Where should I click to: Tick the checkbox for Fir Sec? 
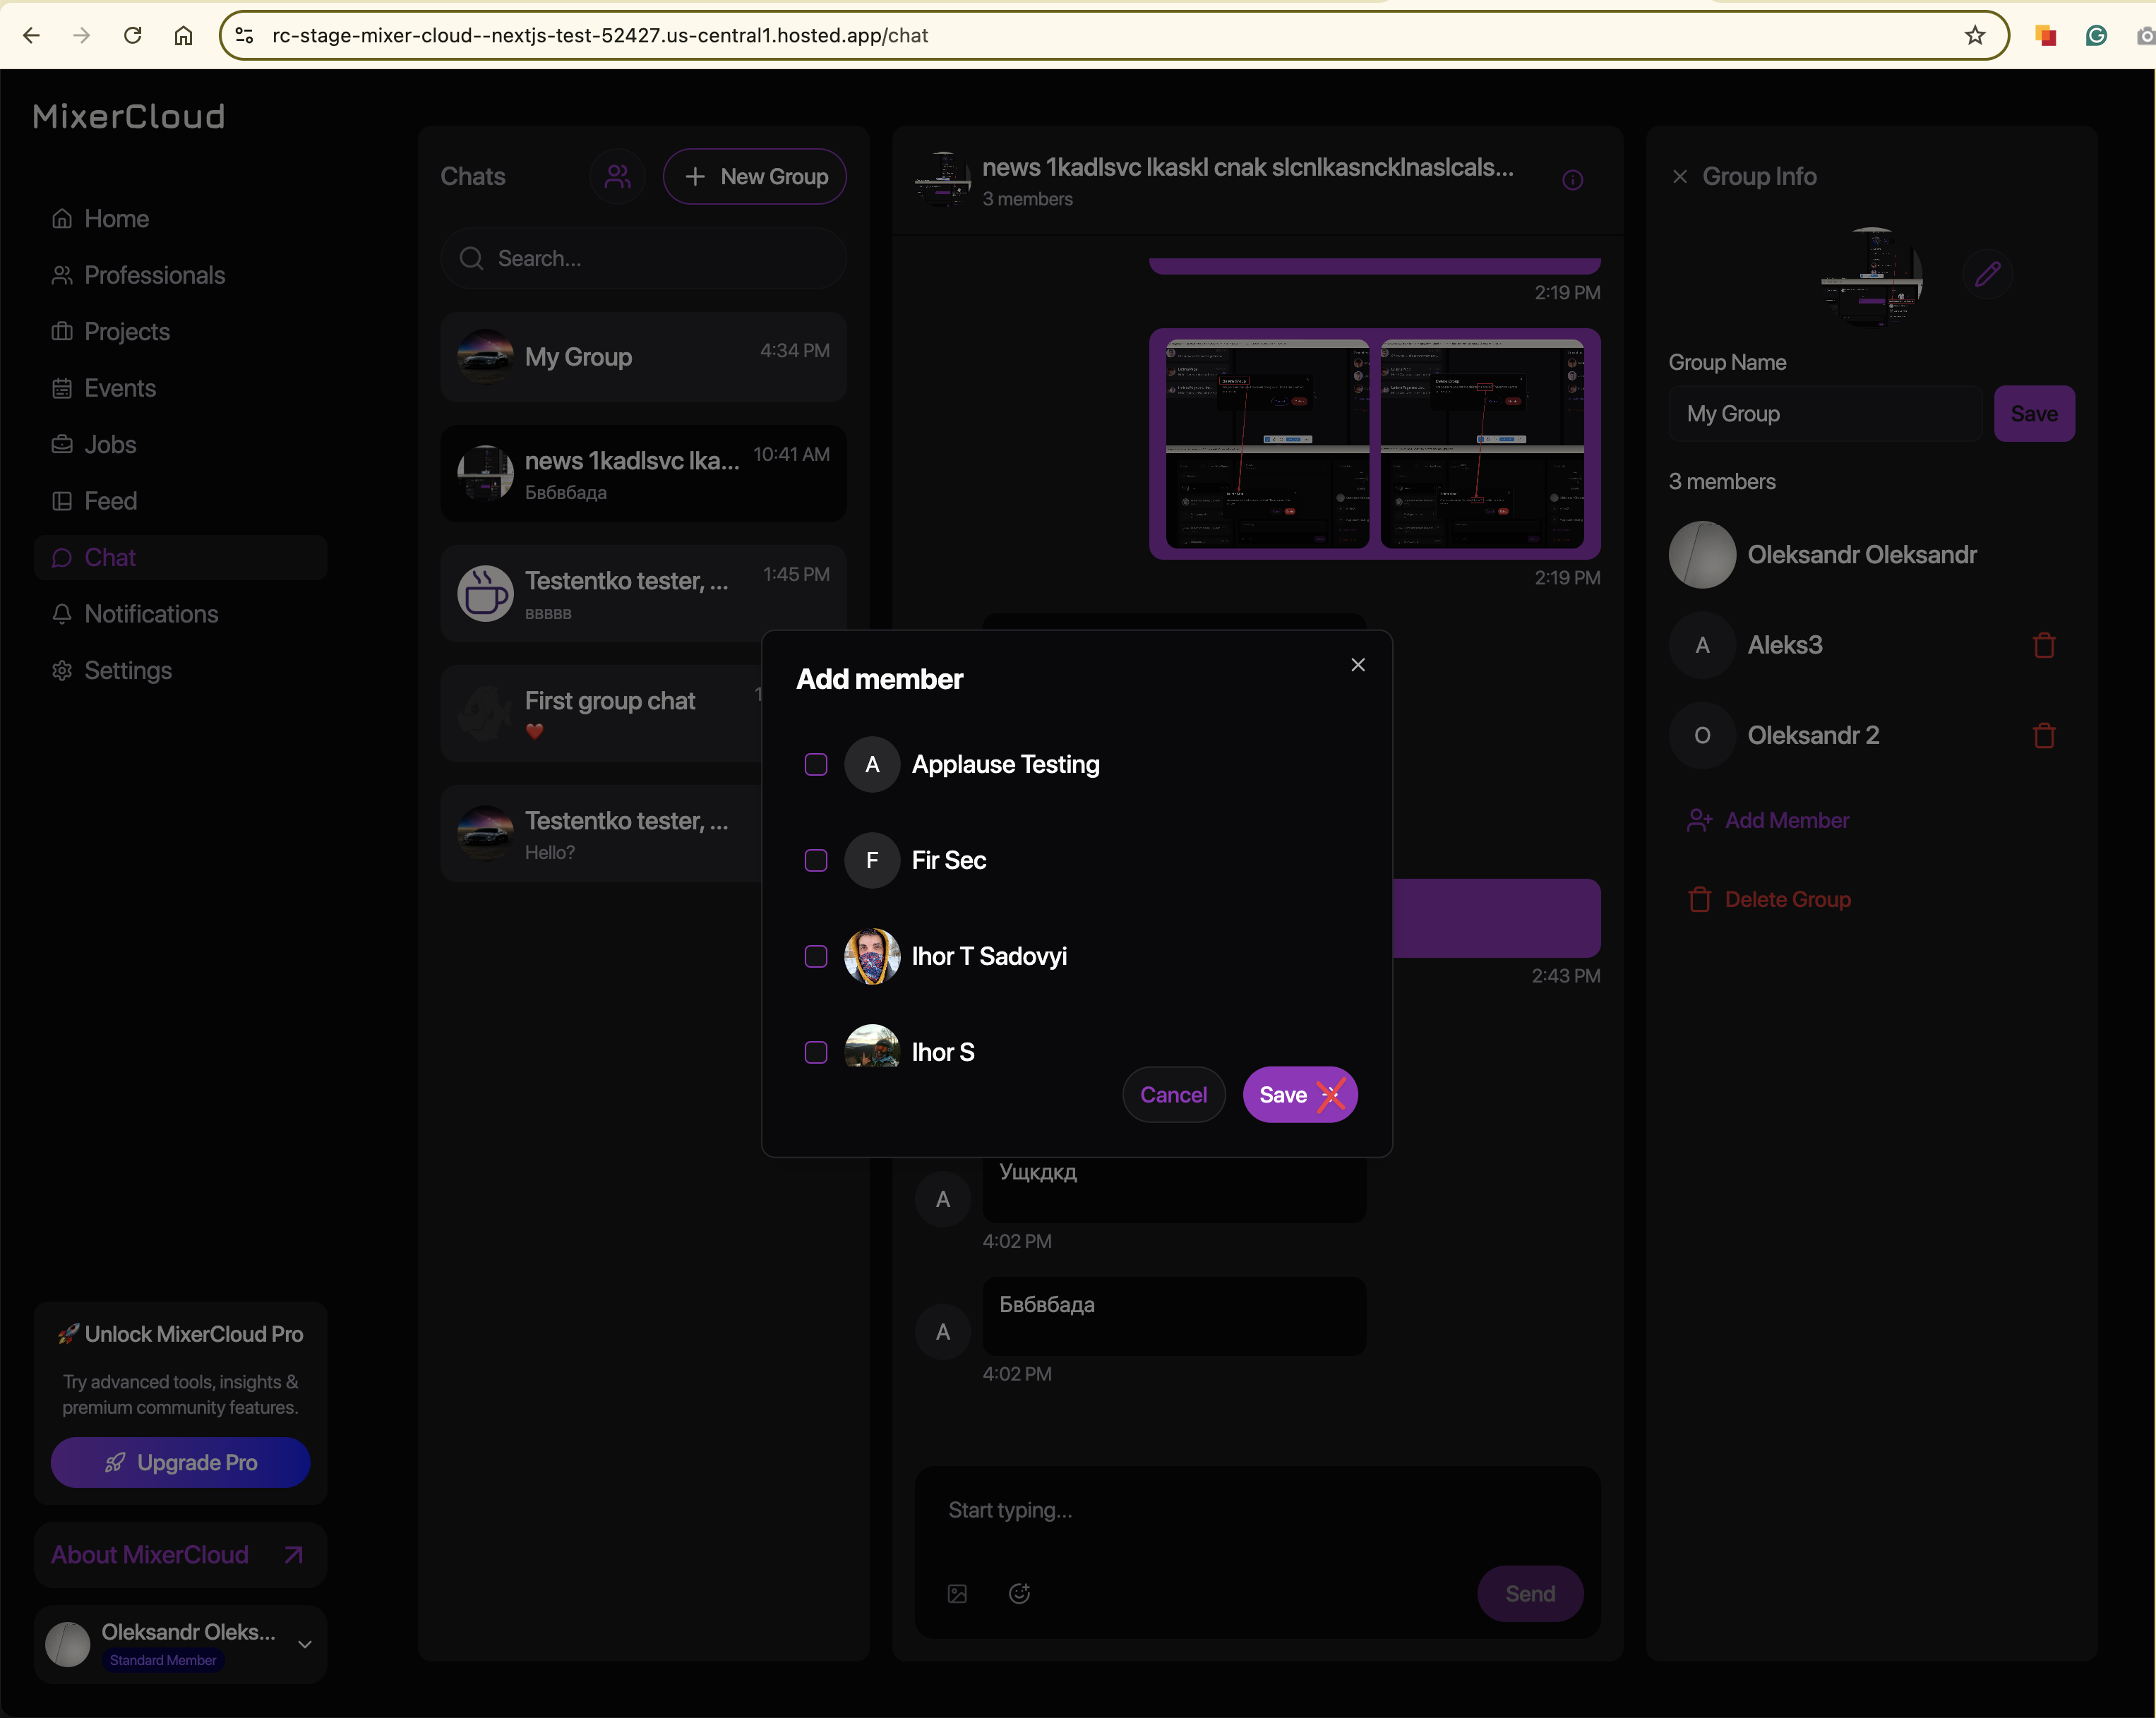point(816,861)
